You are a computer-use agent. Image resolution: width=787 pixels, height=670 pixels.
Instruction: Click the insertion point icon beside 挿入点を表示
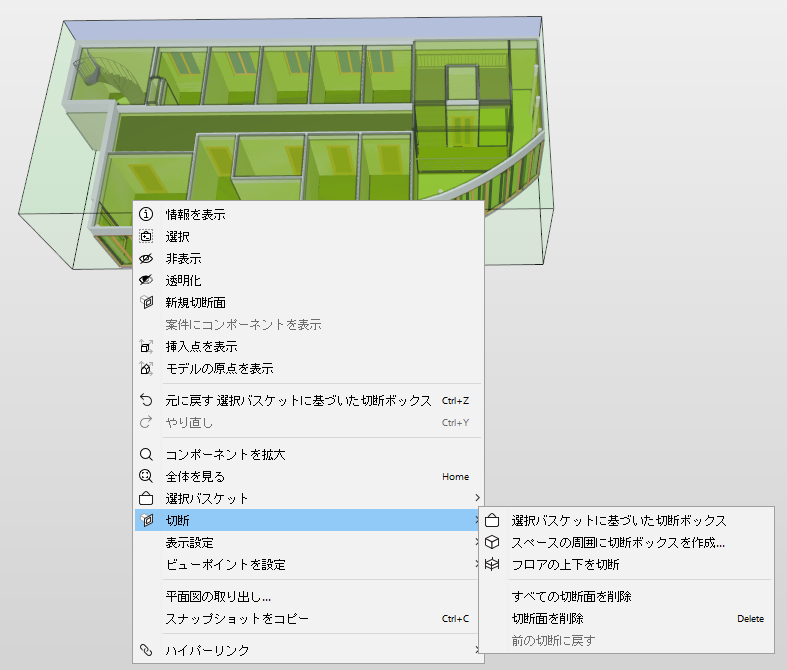(146, 346)
